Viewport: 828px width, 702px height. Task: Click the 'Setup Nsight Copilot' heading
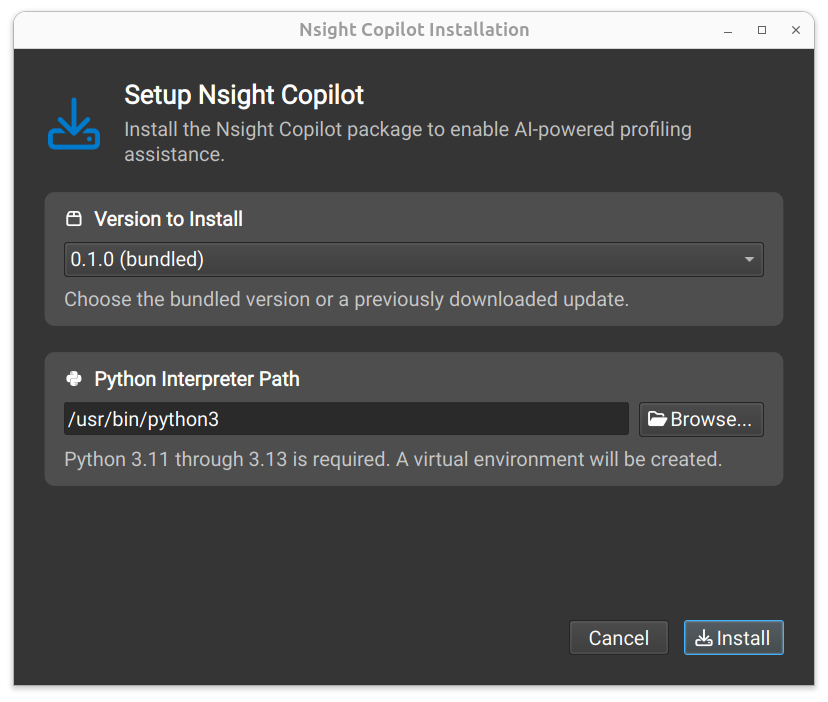coord(244,95)
